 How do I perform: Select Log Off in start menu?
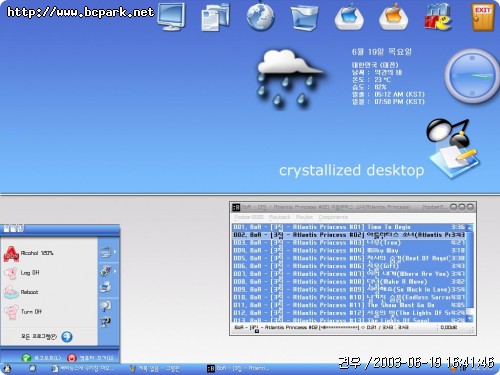click(x=22, y=273)
